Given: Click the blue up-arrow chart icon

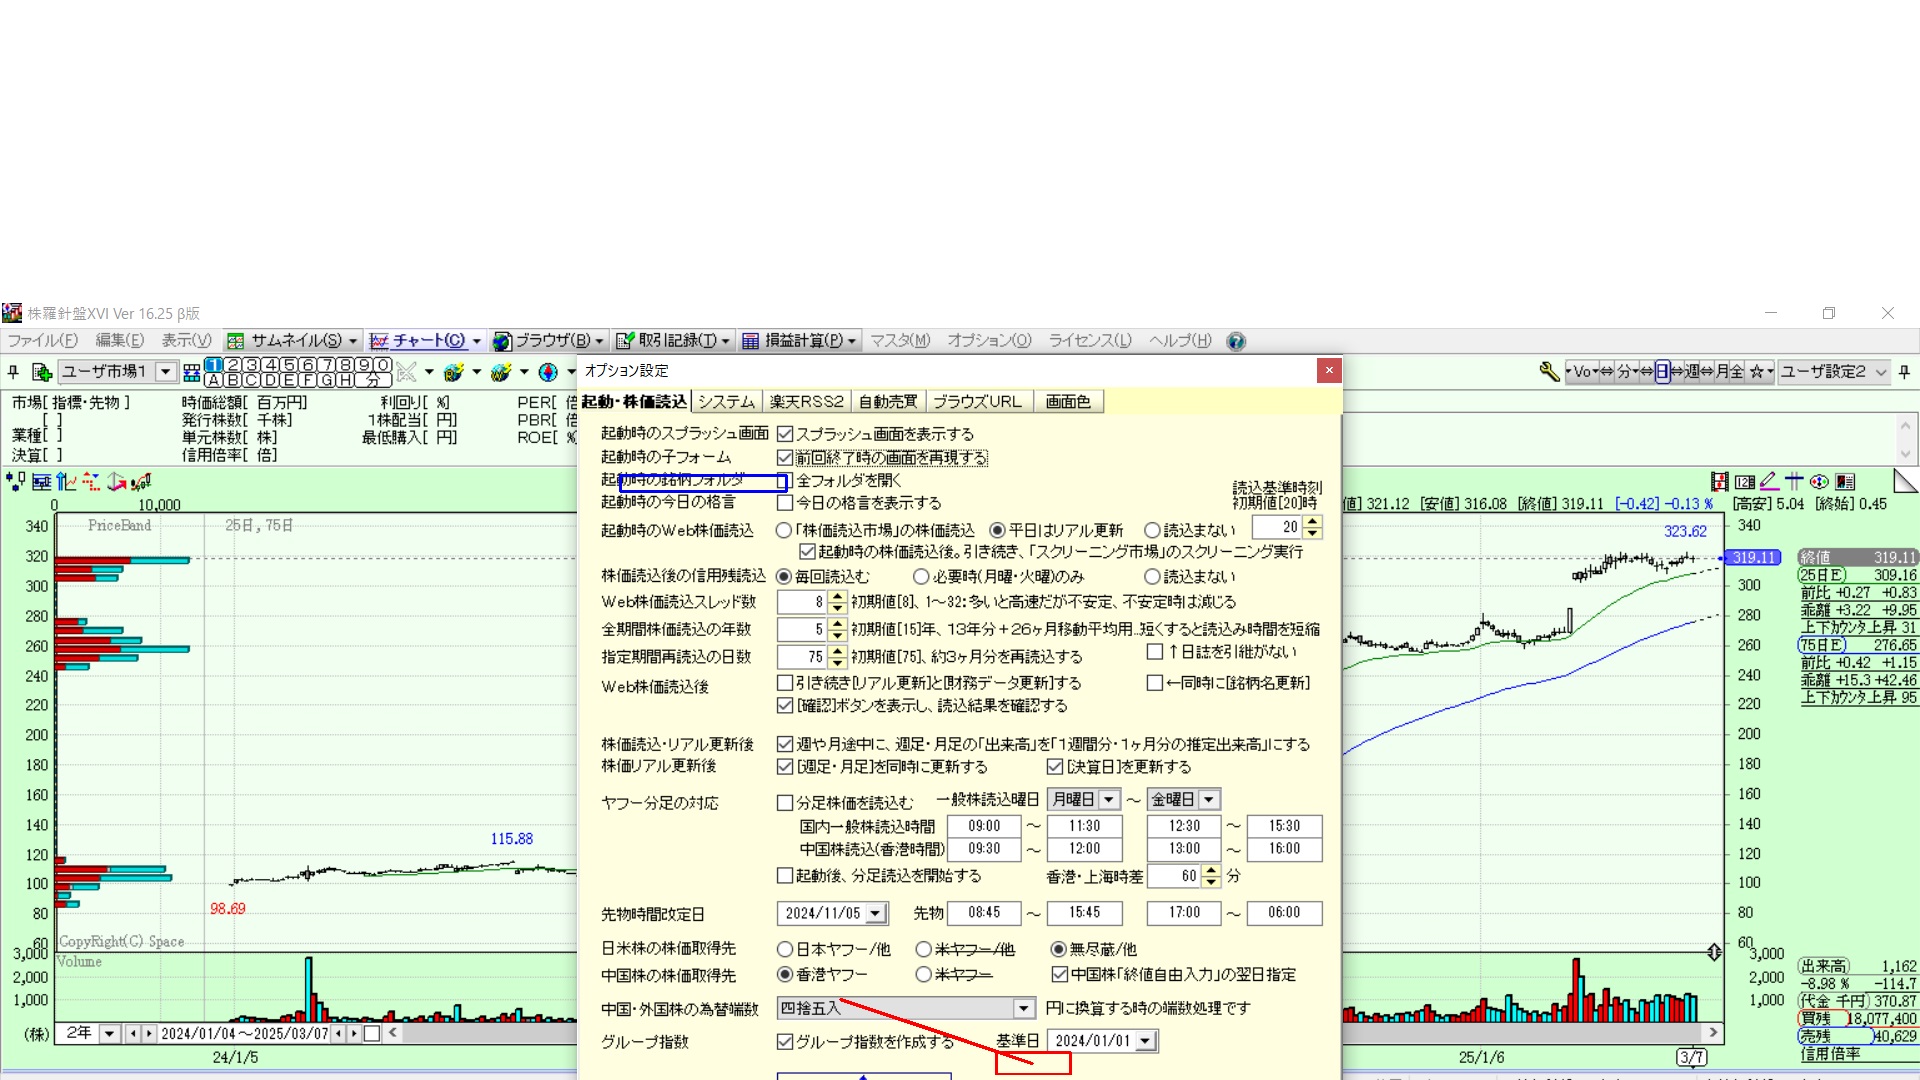Looking at the screenshot, I should 67,482.
